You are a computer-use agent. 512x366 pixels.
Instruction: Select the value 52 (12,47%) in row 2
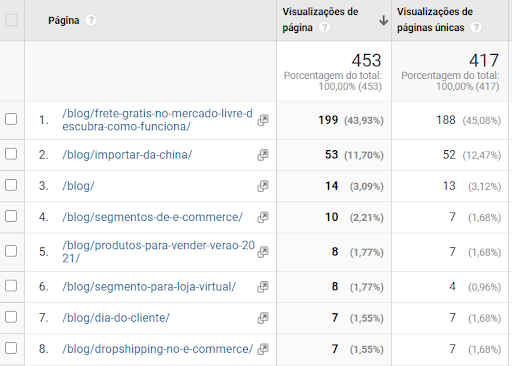472,155
